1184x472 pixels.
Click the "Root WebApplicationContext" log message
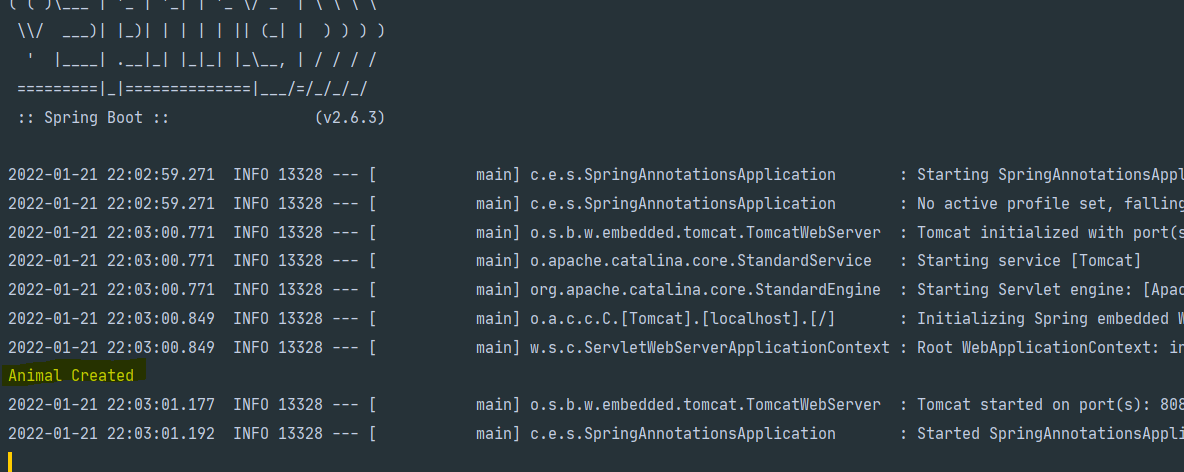1050,348
